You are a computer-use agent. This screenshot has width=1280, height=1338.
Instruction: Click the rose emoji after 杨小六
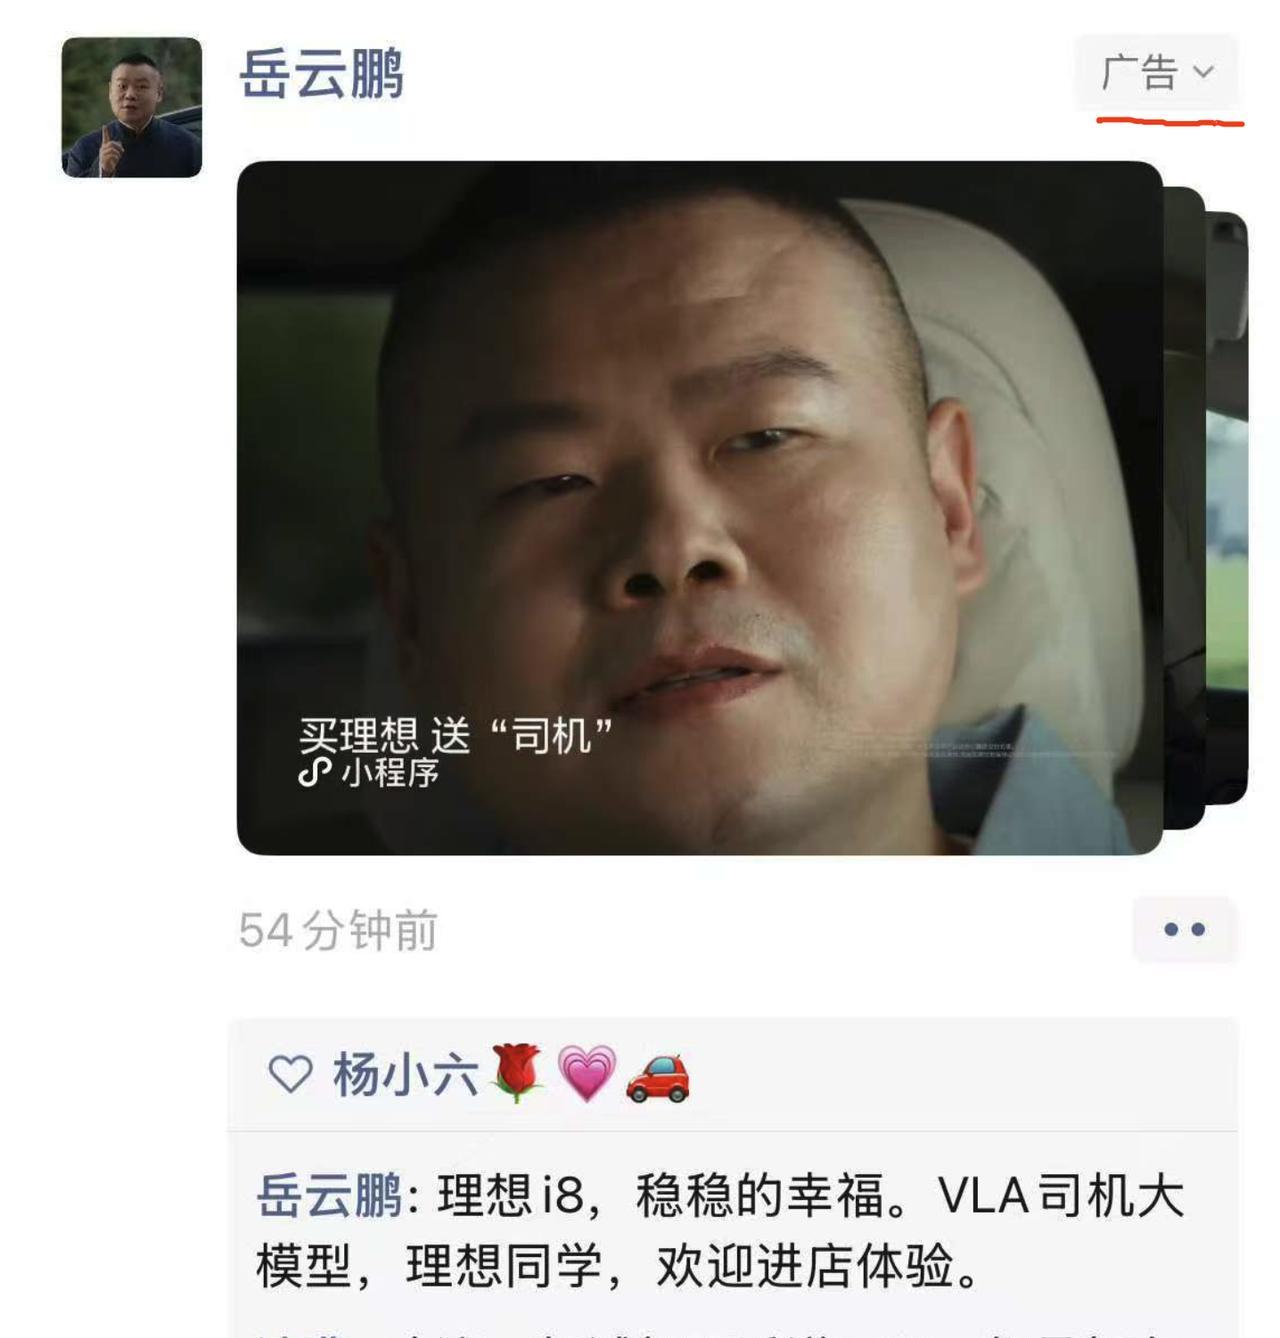pyautogui.click(x=517, y=1073)
